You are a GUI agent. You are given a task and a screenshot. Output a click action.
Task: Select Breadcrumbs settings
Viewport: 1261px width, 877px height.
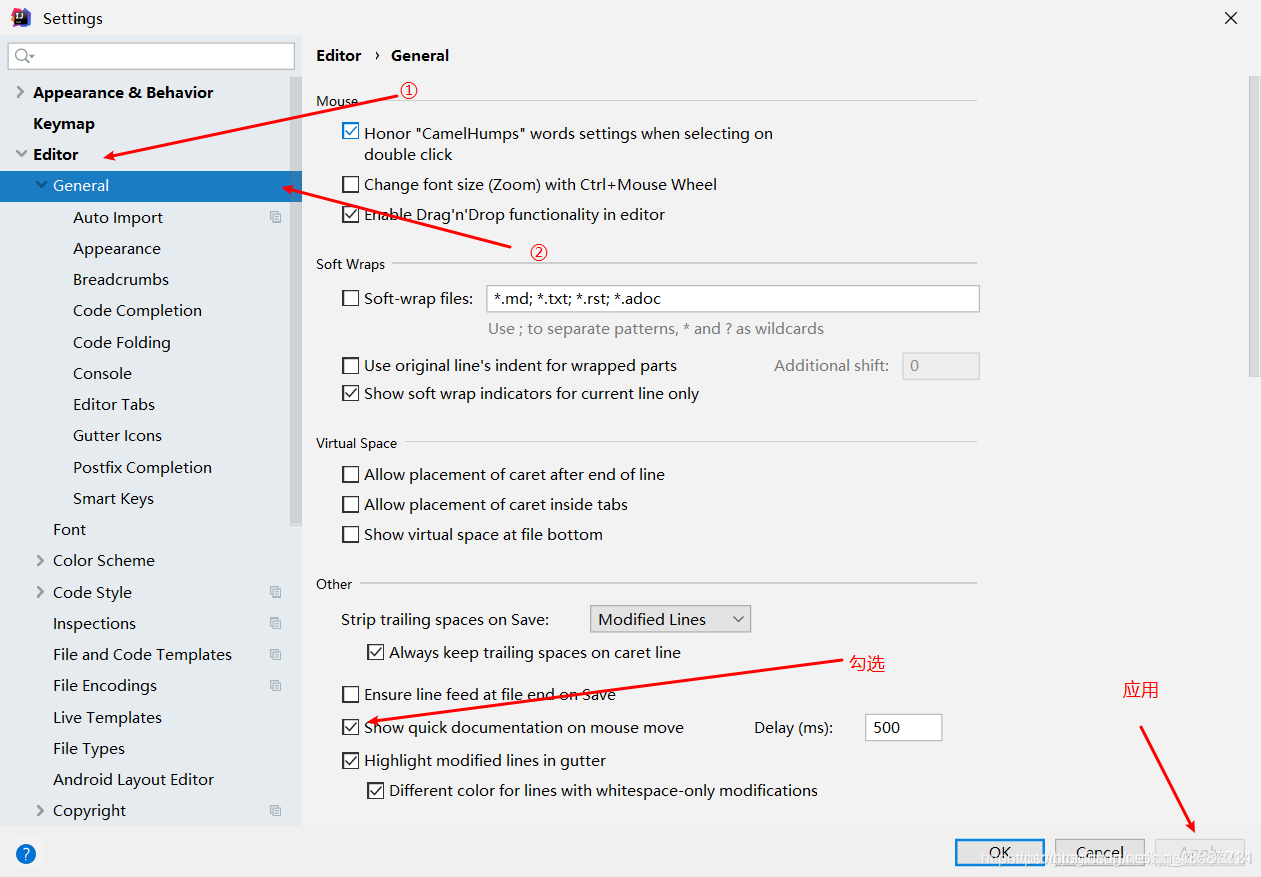121,279
